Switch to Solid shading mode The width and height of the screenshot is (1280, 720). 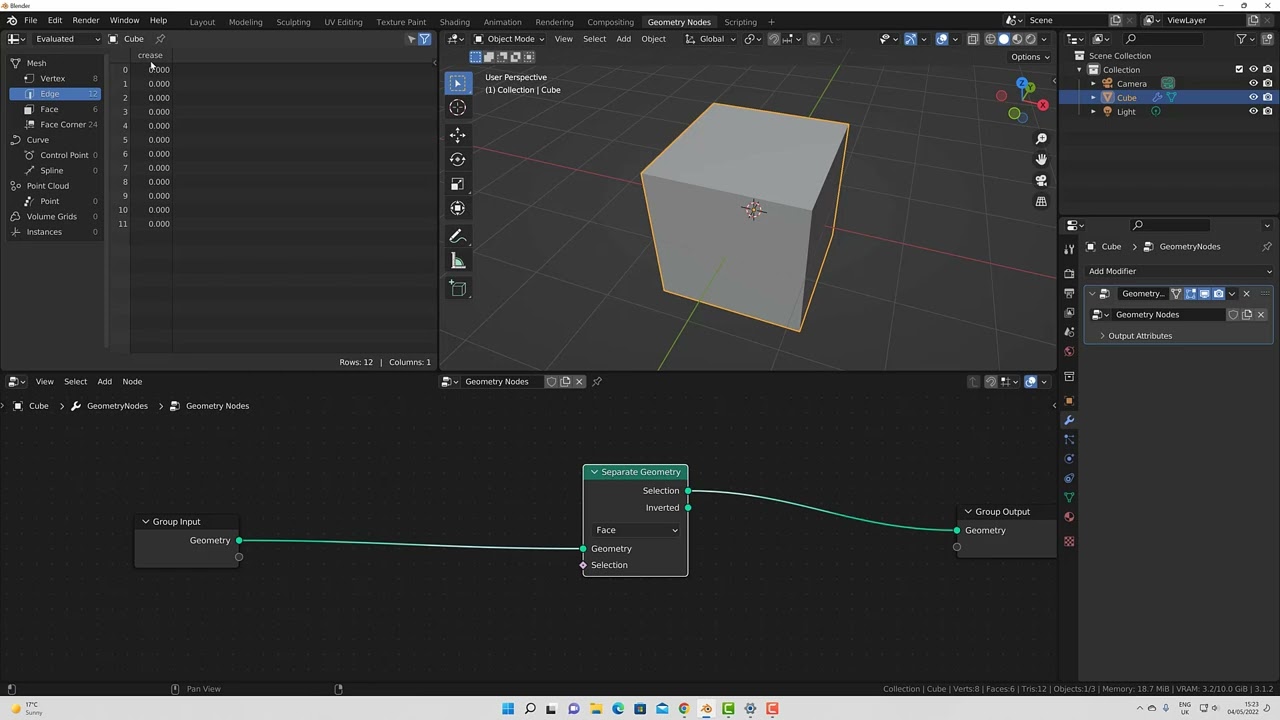1003,39
